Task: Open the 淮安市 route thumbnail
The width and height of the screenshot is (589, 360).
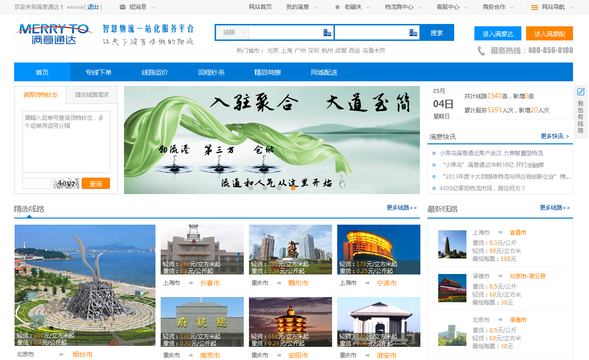Action: tap(379, 322)
